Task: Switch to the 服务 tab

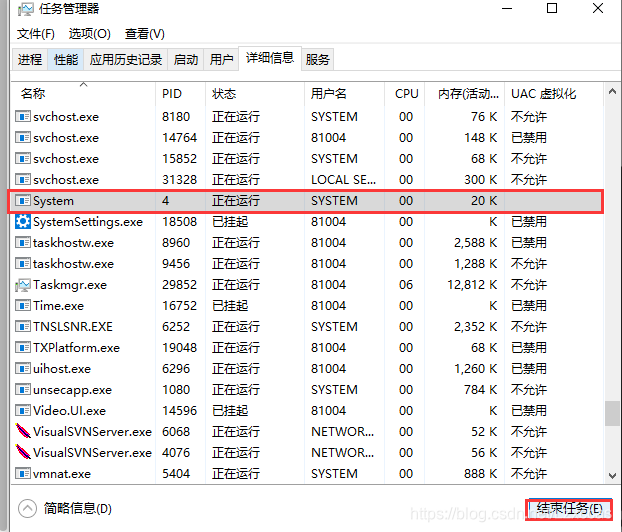Action: (317, 60)
